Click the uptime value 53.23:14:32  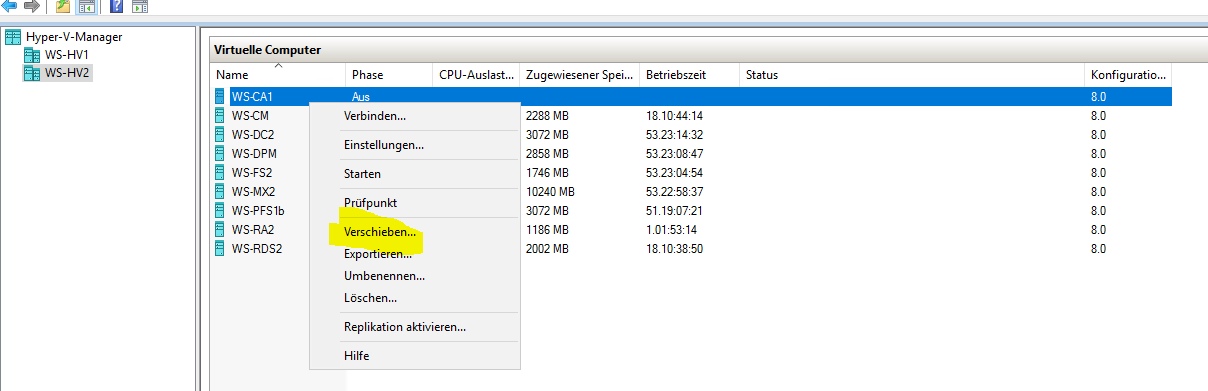tap(675, 135)
